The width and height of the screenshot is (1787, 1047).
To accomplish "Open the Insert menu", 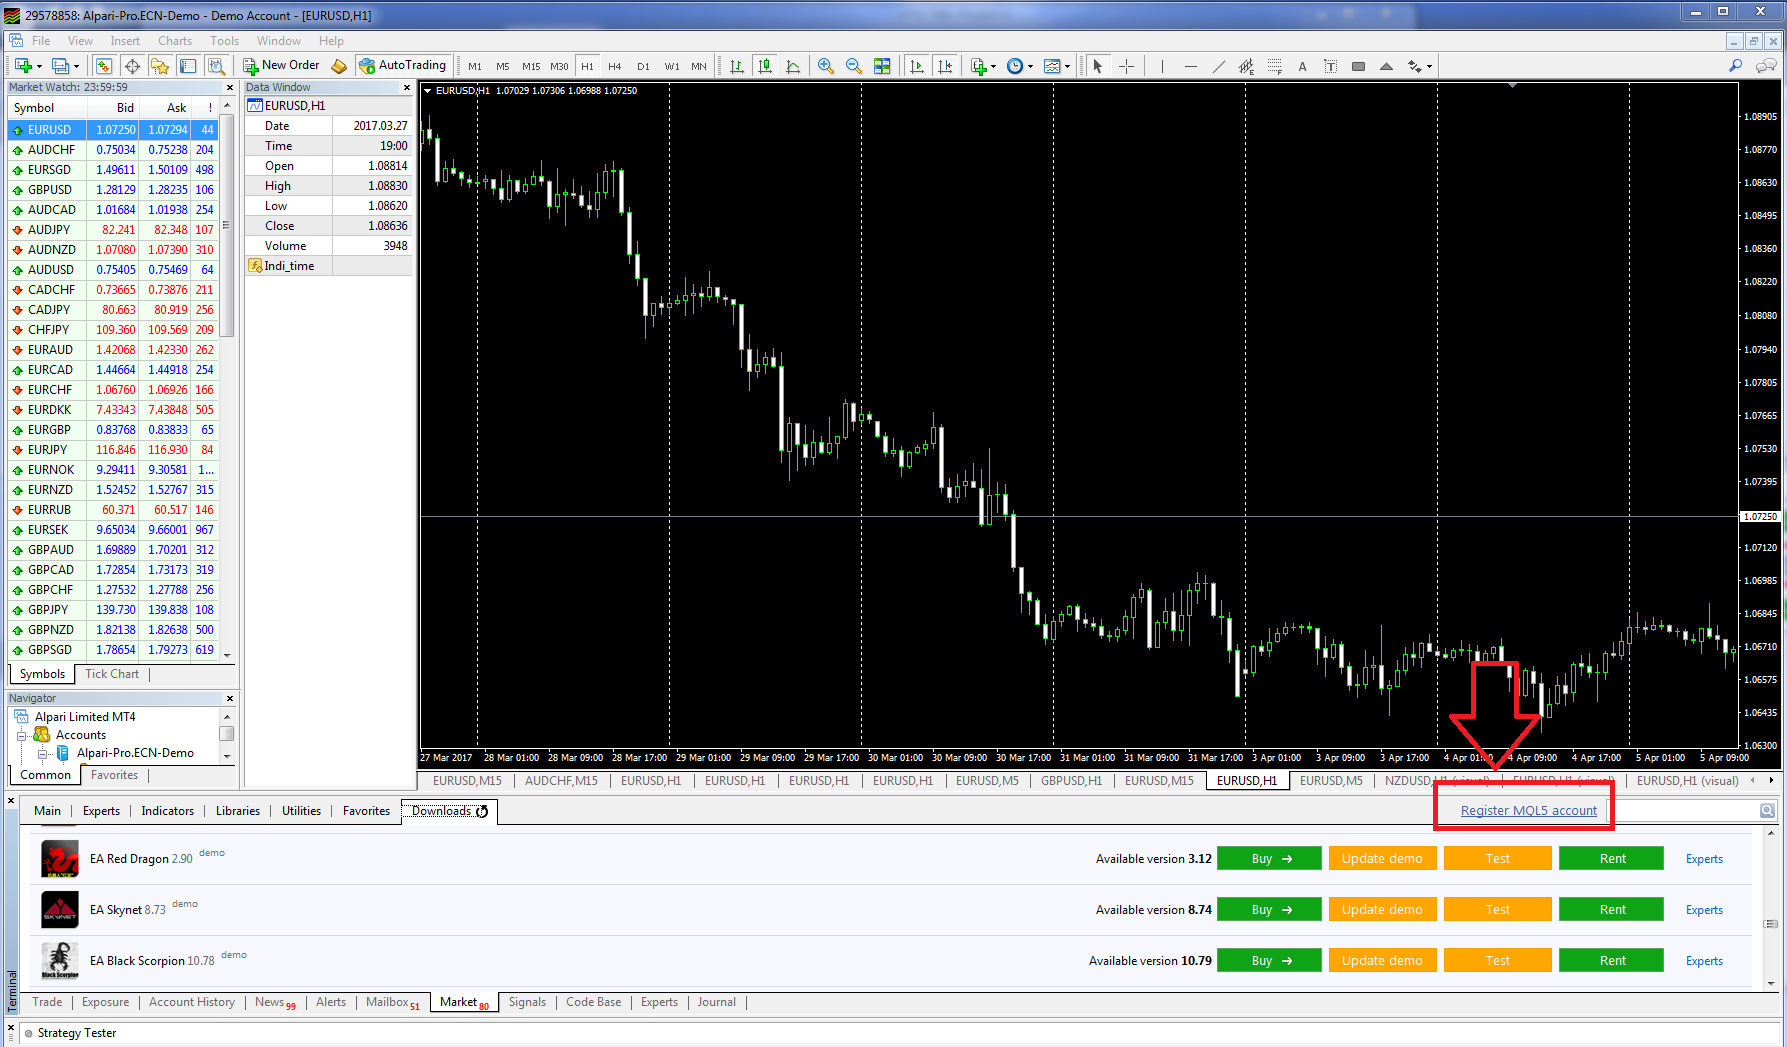I will click(125, 41).
